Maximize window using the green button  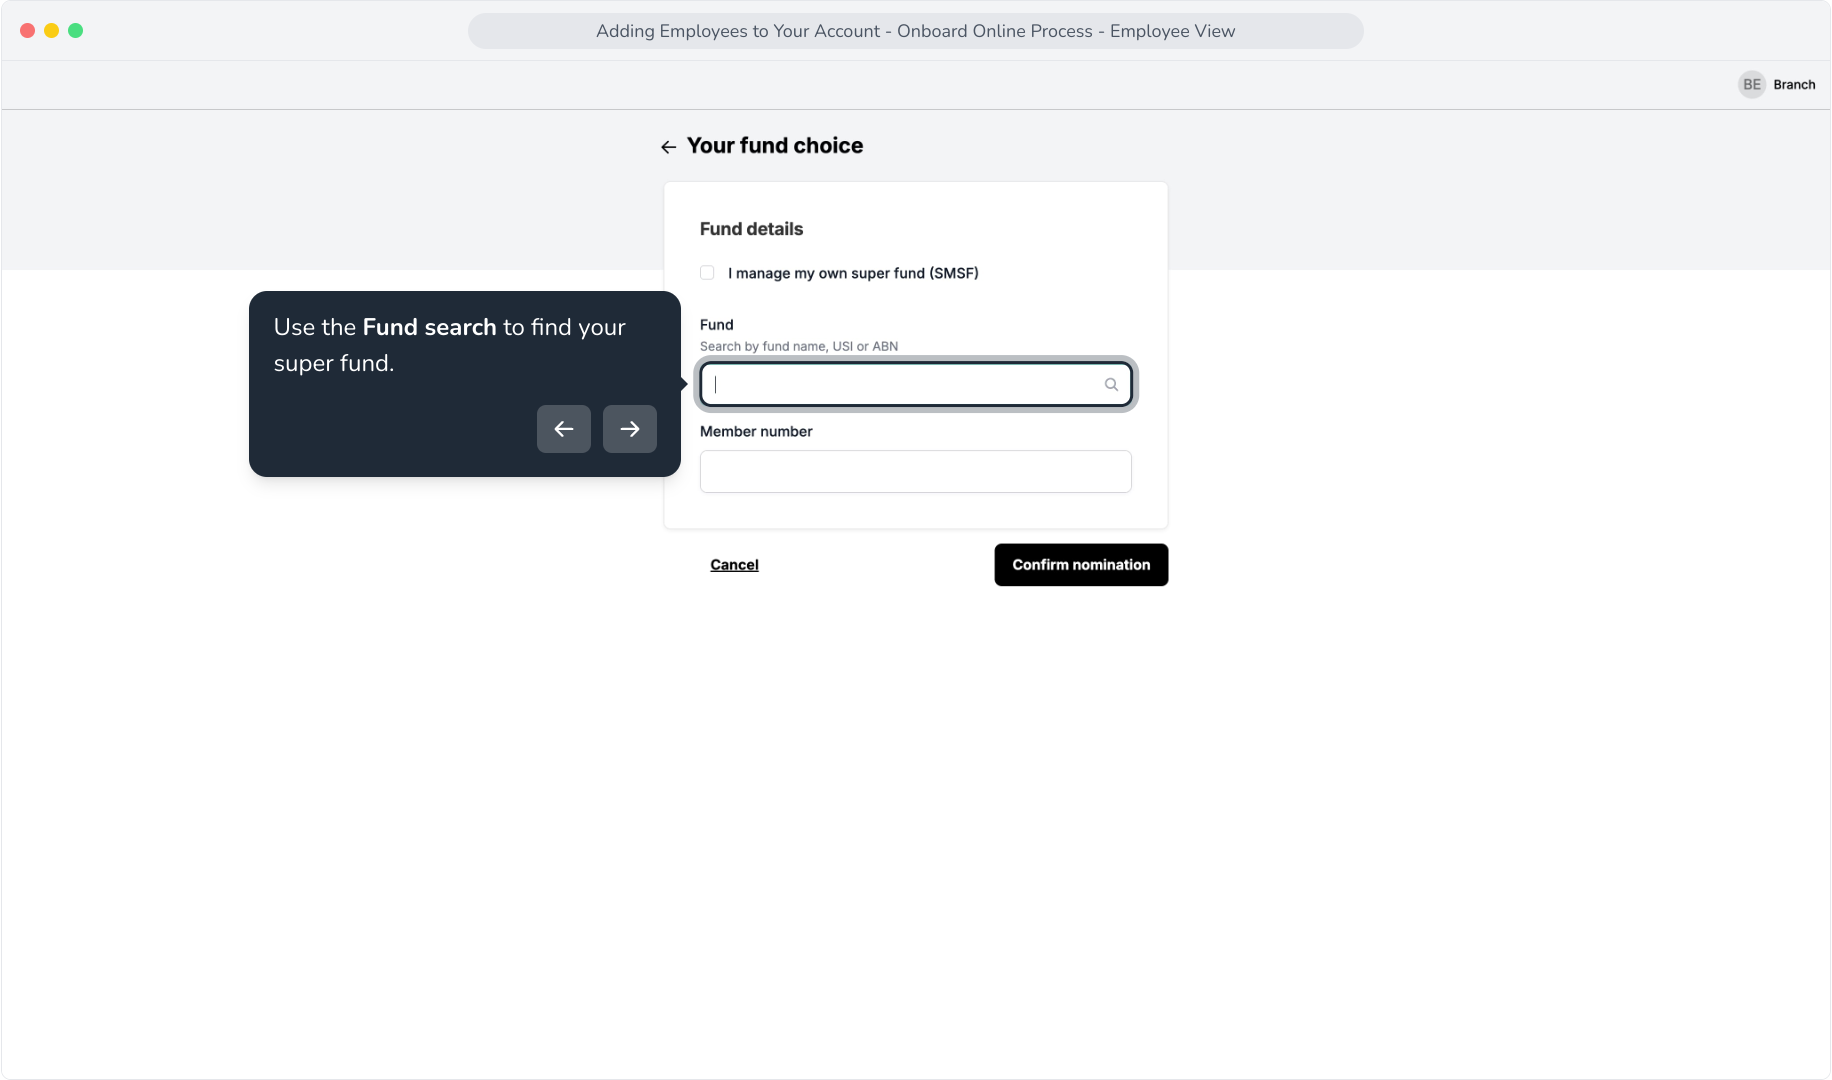[x=76, y=31]
